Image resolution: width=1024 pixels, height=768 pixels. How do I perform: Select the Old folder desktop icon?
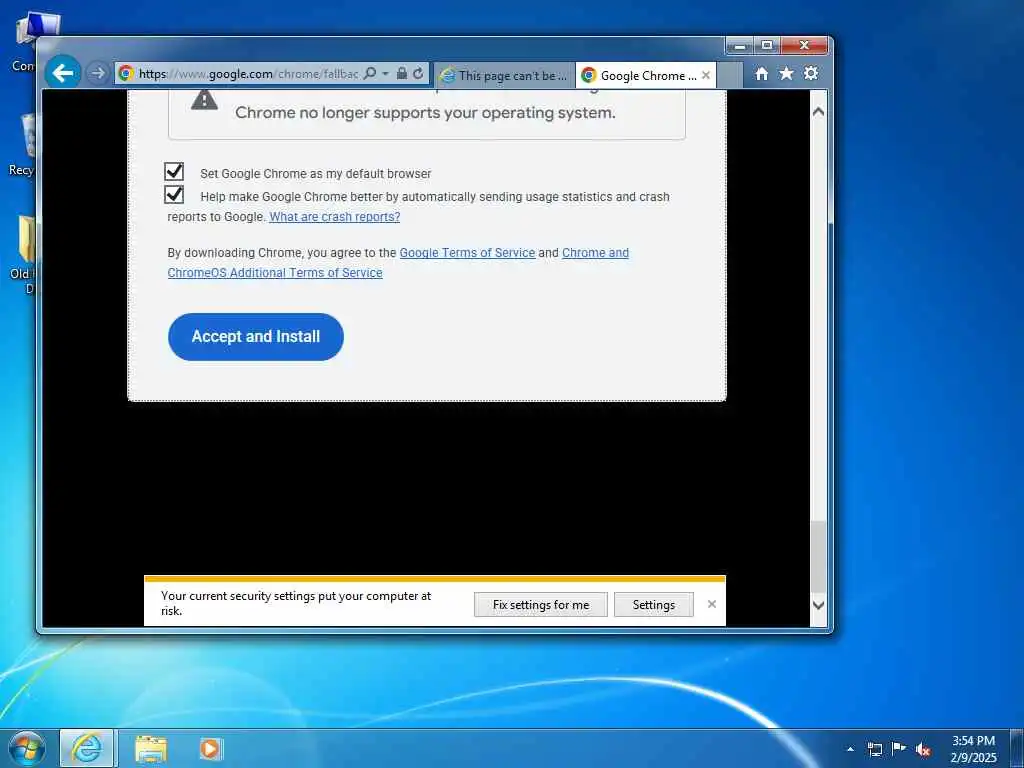[23, 255]
